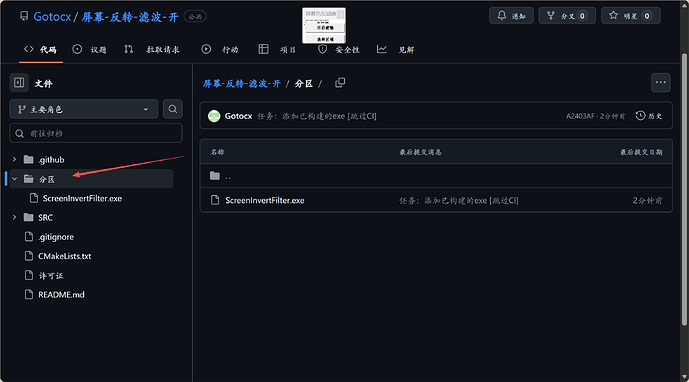The width and height of the screenshot is (689, 382).
Task: Click the 2分钟前 date in file row
Action: click(x=647, y=200)
